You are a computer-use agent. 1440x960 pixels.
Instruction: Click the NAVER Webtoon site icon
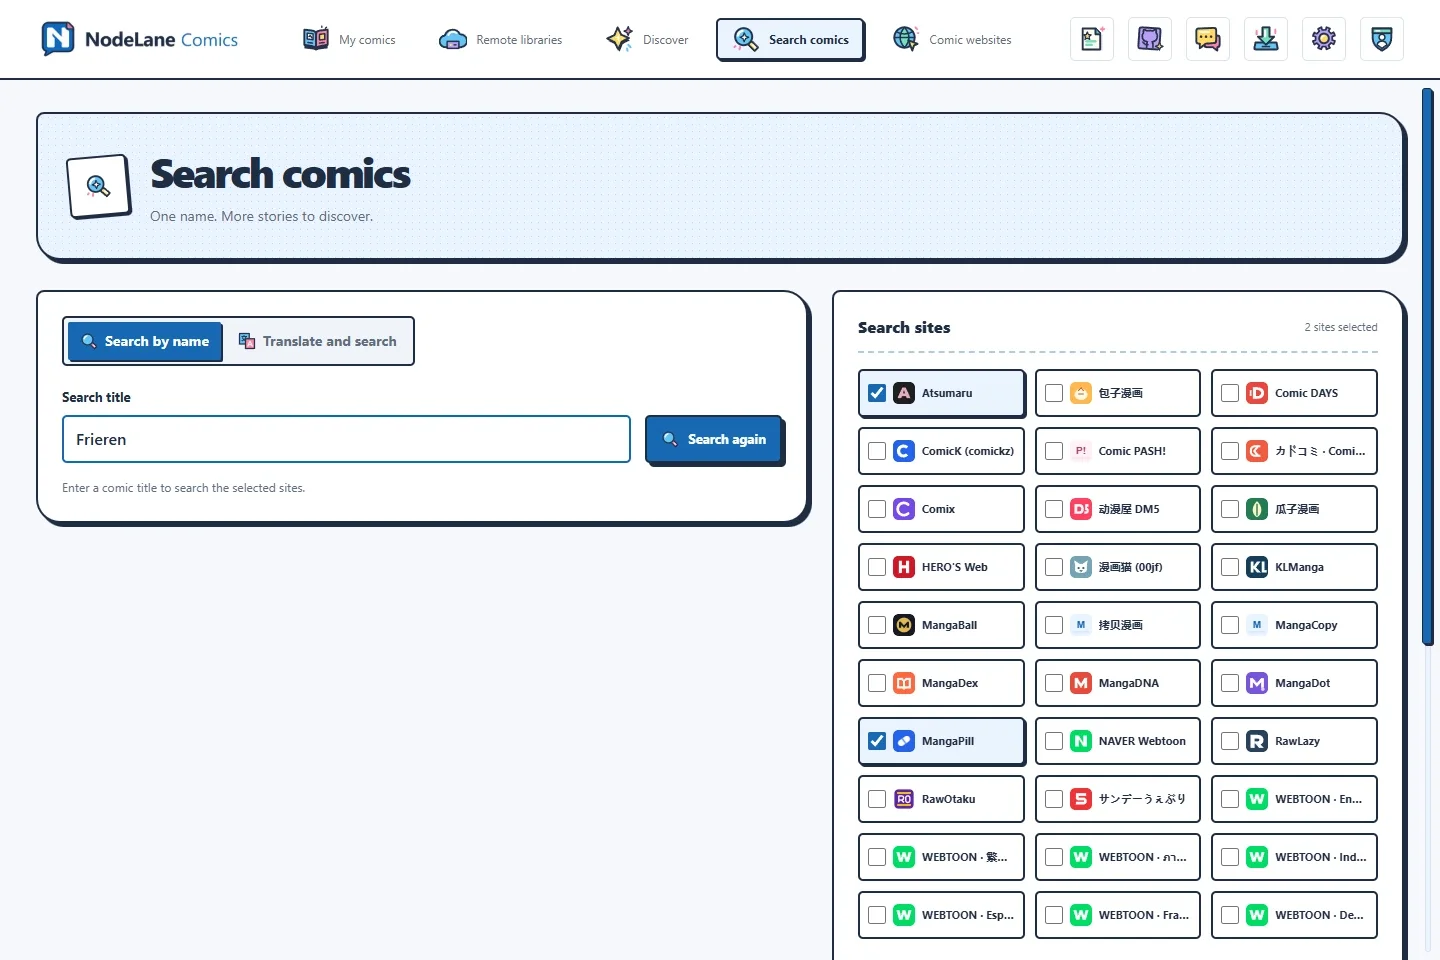tap(1081, 741)
